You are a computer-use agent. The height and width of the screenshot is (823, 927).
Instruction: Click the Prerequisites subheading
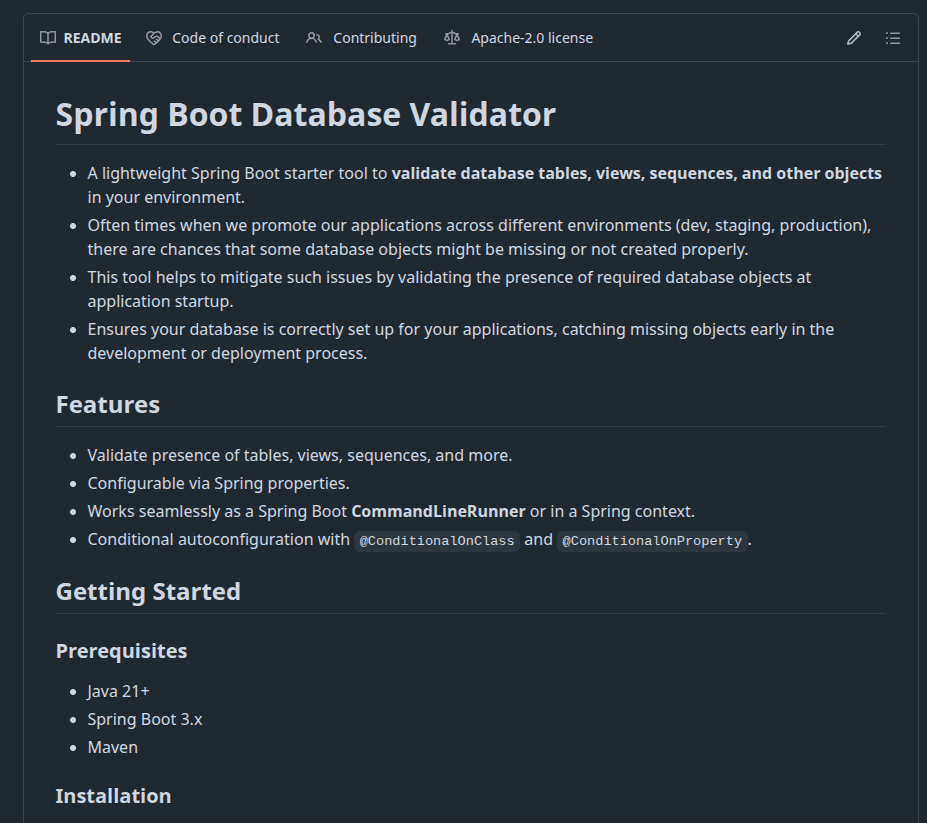[x=121, y=651]
